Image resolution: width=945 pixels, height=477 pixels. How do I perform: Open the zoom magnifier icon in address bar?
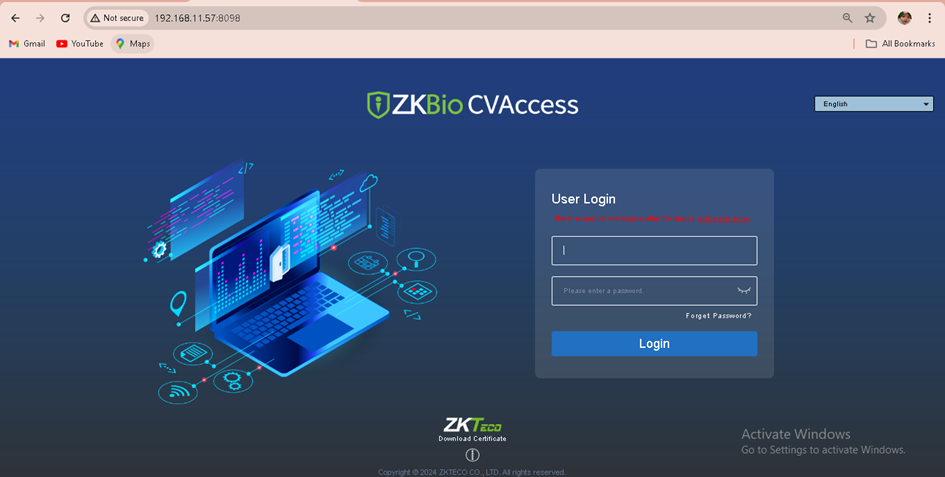[847, 18]
